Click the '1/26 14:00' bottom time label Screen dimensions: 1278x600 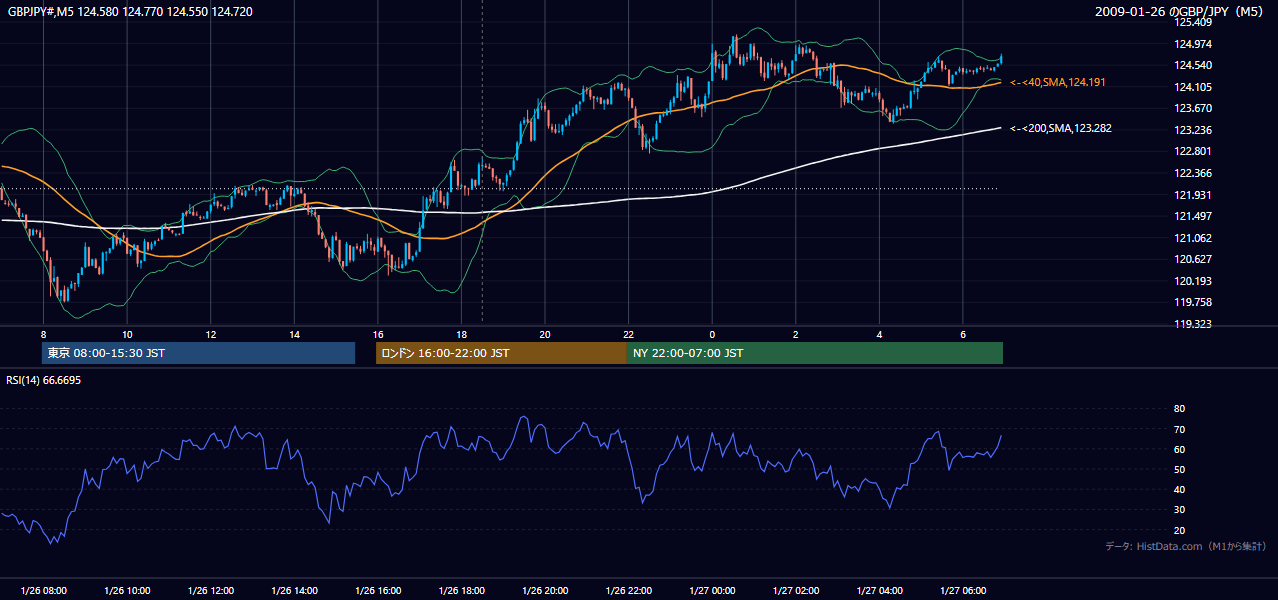click(x=294, y=591)
